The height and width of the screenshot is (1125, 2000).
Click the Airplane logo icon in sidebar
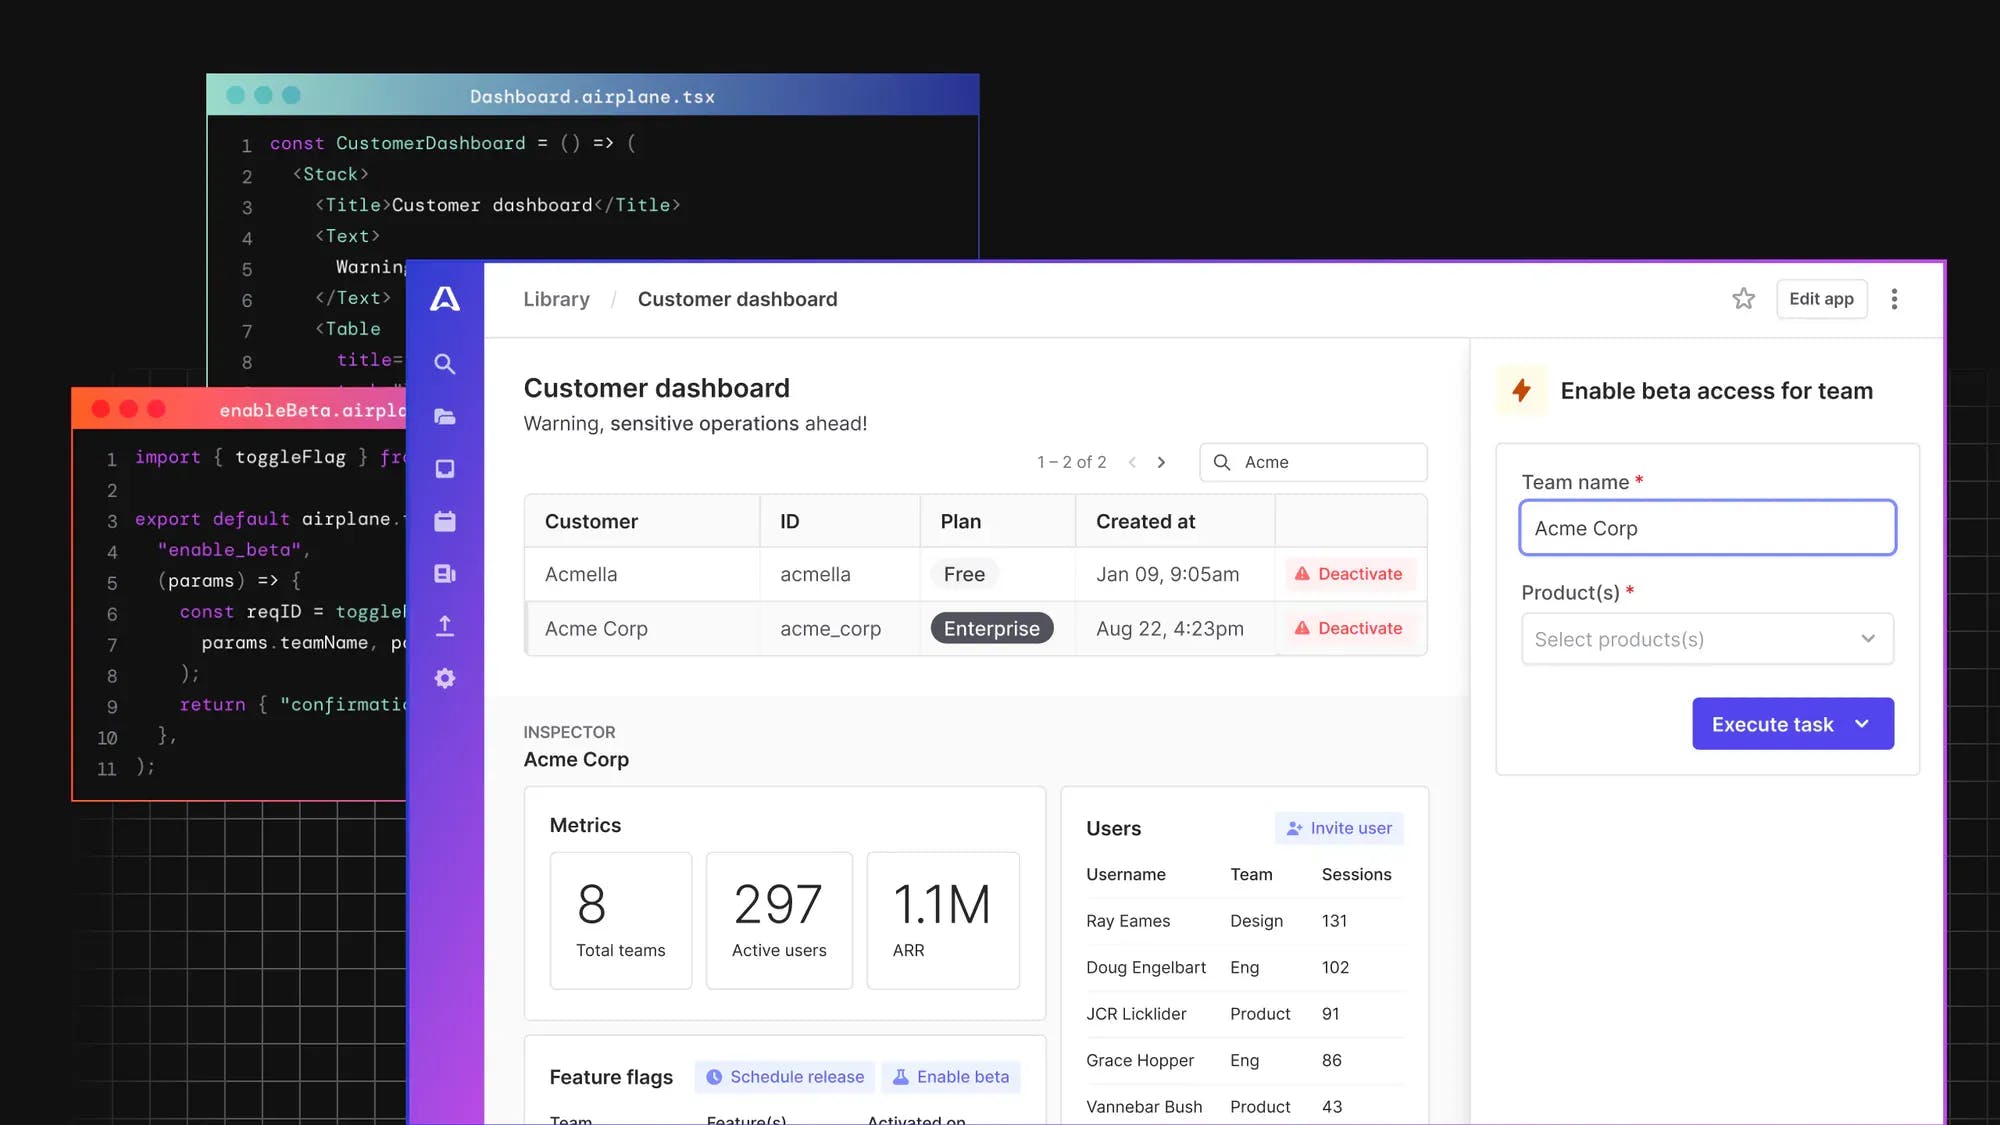(x=444, y=299)
